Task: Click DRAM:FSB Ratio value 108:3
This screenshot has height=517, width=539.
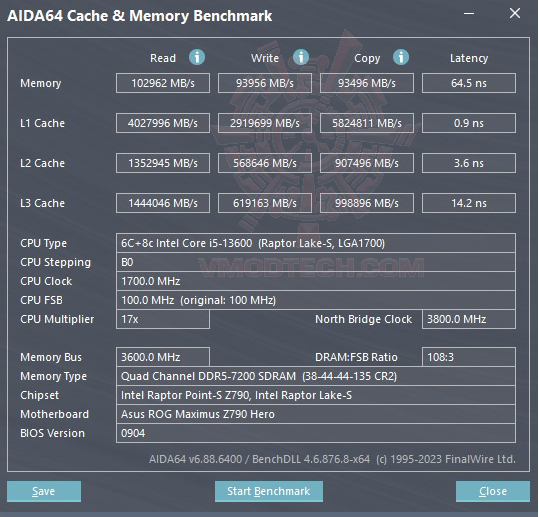Action: pos(469,357)
